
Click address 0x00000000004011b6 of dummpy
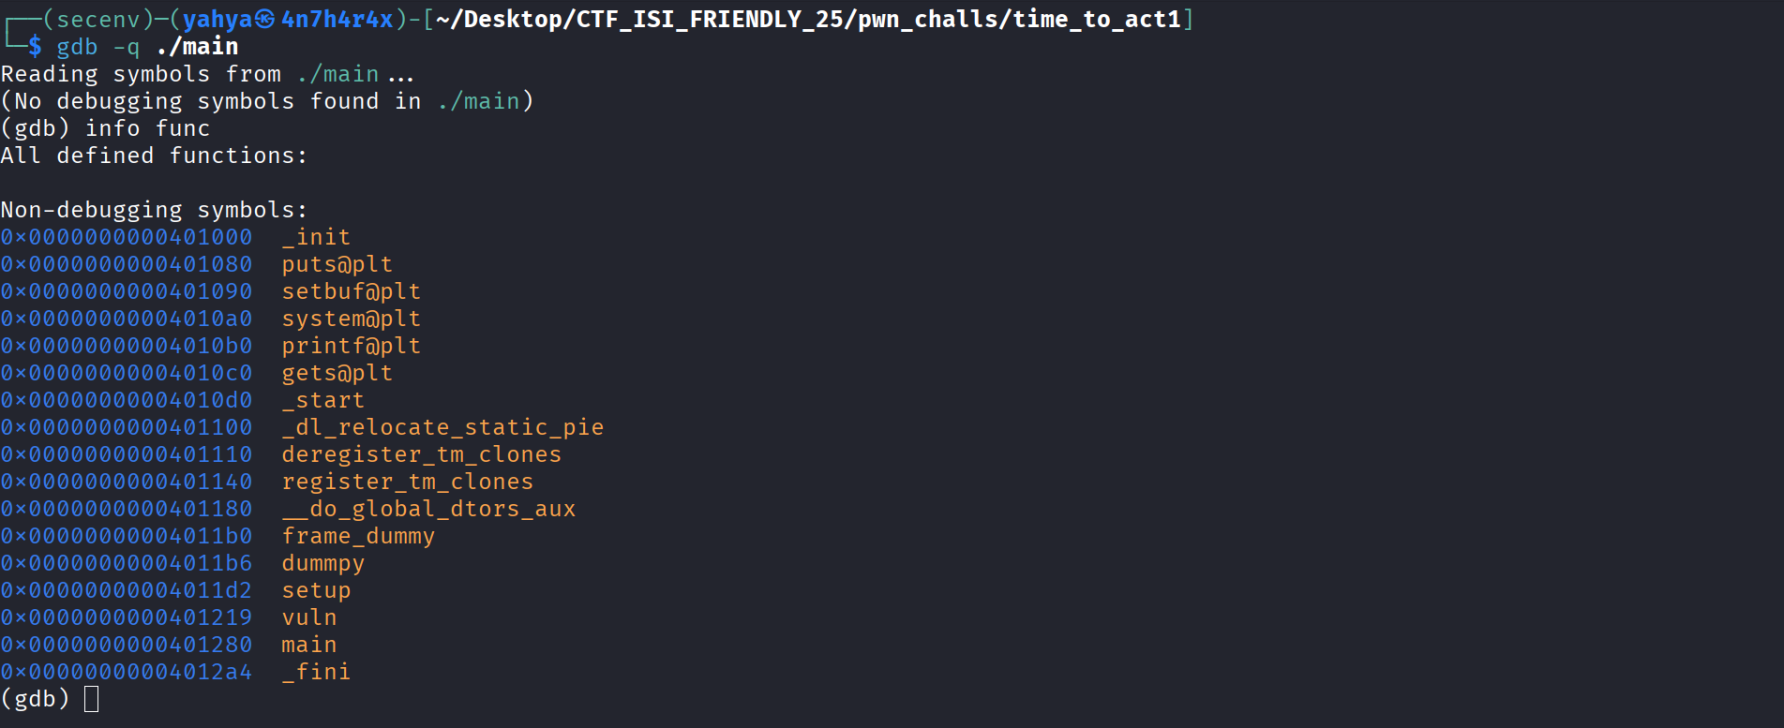126,564
